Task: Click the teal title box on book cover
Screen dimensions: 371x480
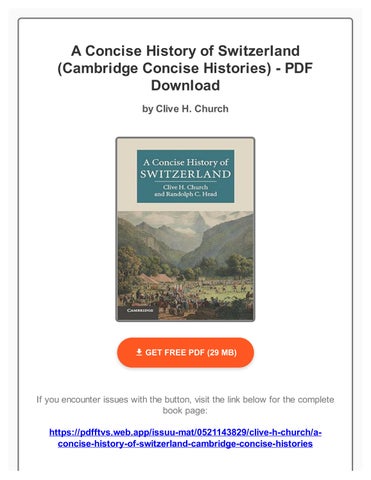Action: coord(185,176)
